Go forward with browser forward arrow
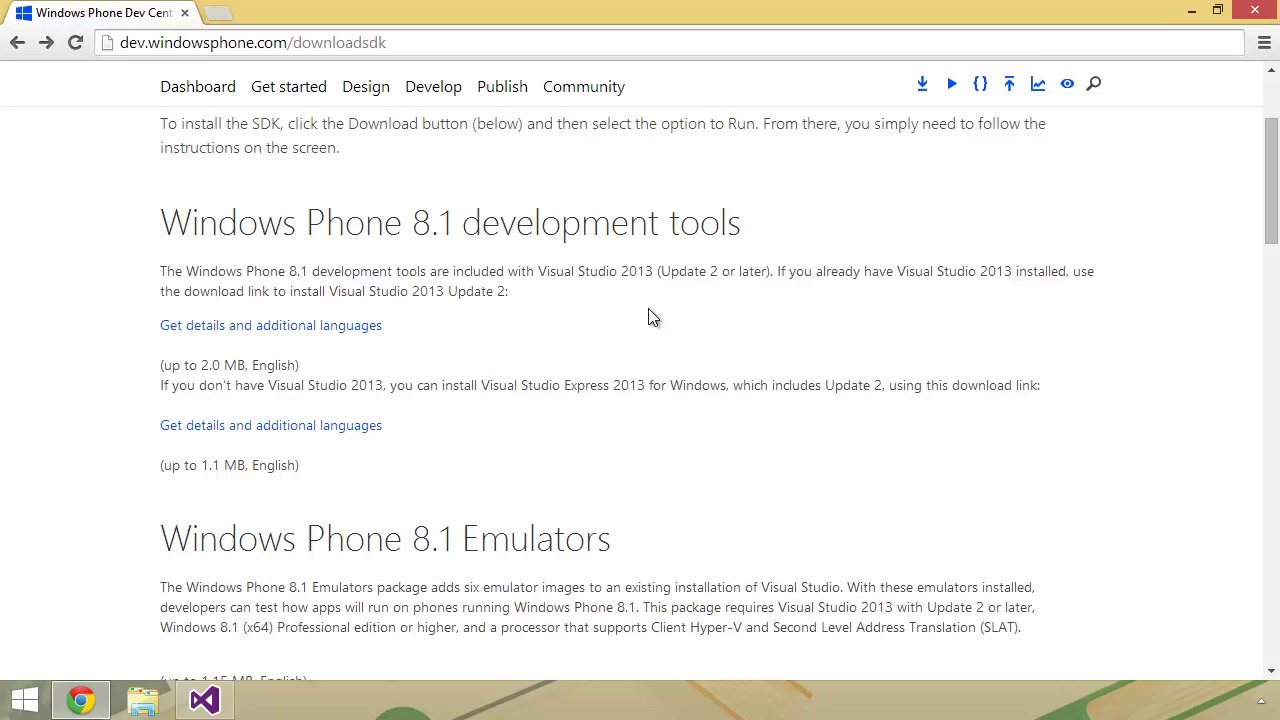Viewport: 1280px width, 720px height. pyautogui.click(x=46, y=42)
